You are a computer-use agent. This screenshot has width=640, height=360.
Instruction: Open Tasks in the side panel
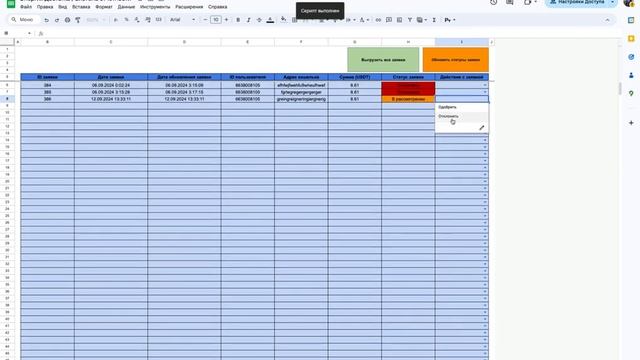click(x=631, y=57)
